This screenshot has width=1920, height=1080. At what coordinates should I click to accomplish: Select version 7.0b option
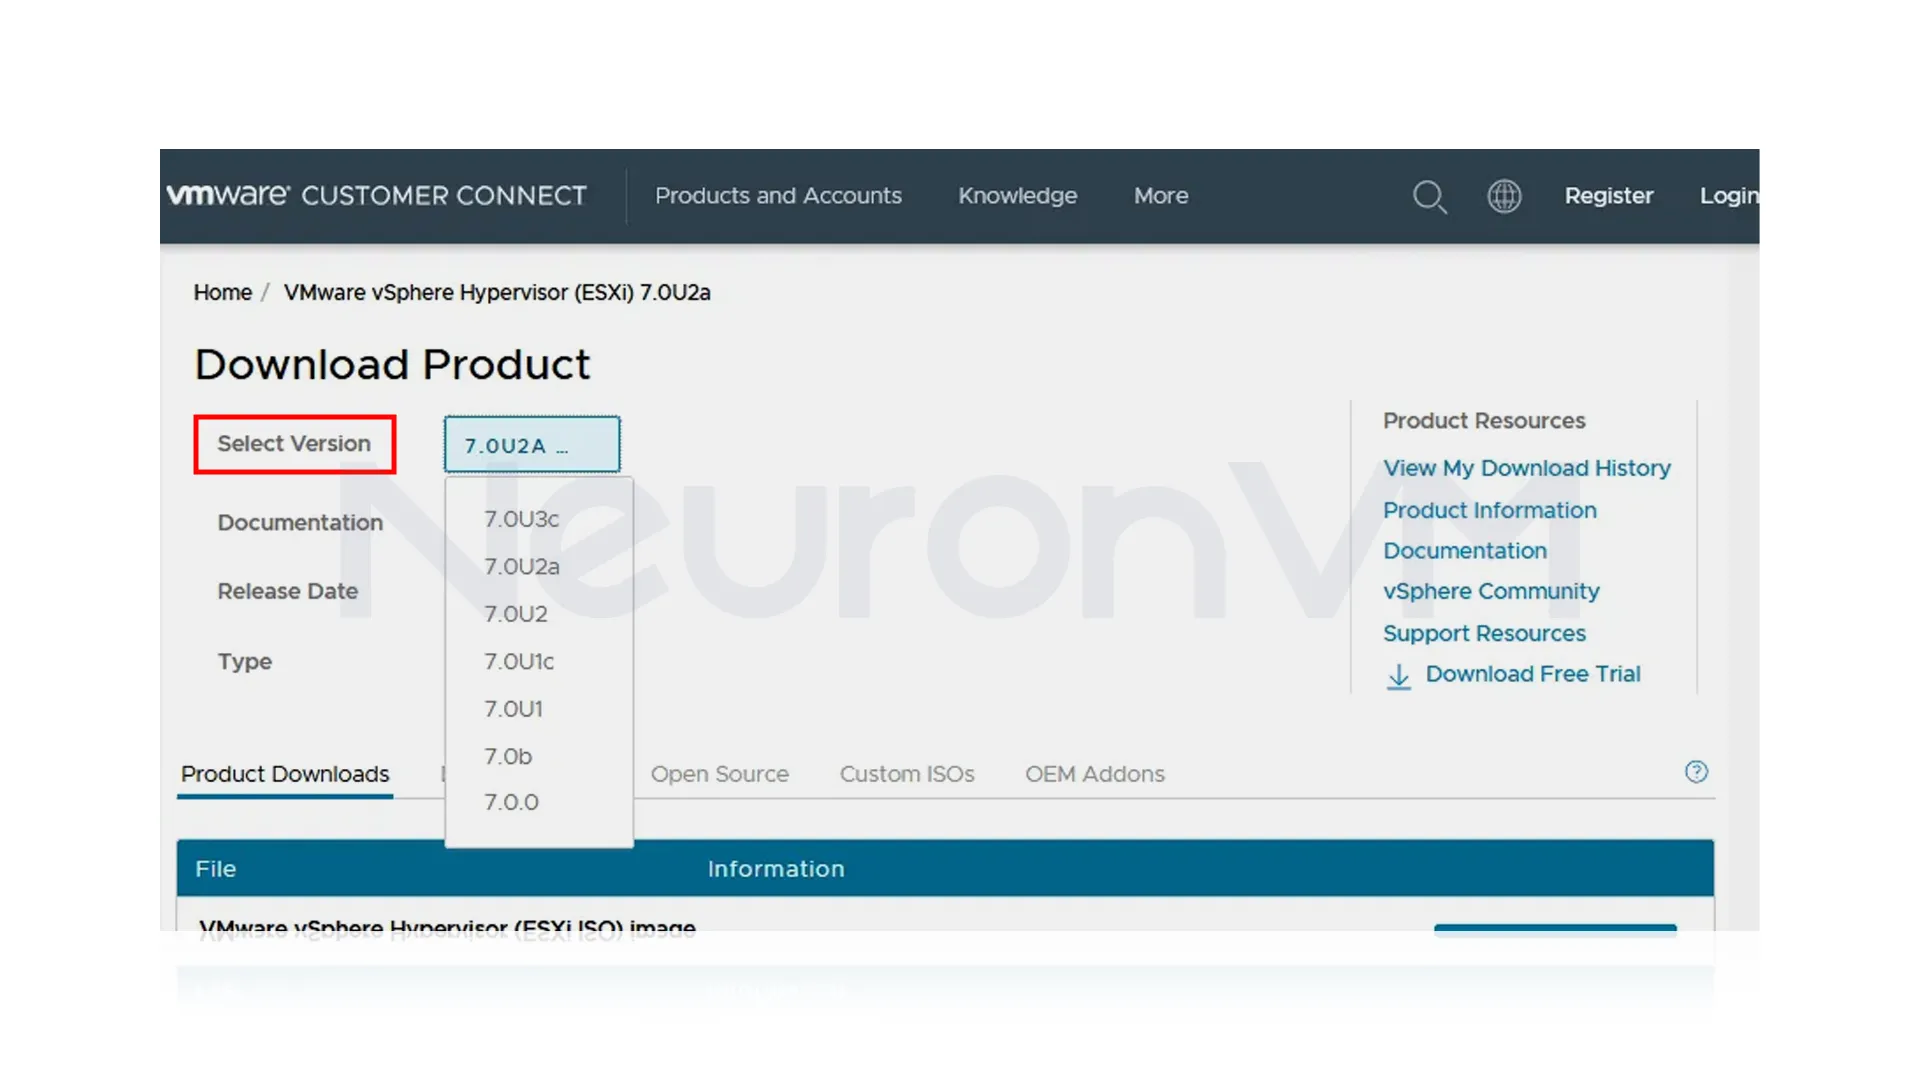pos(508,756)
